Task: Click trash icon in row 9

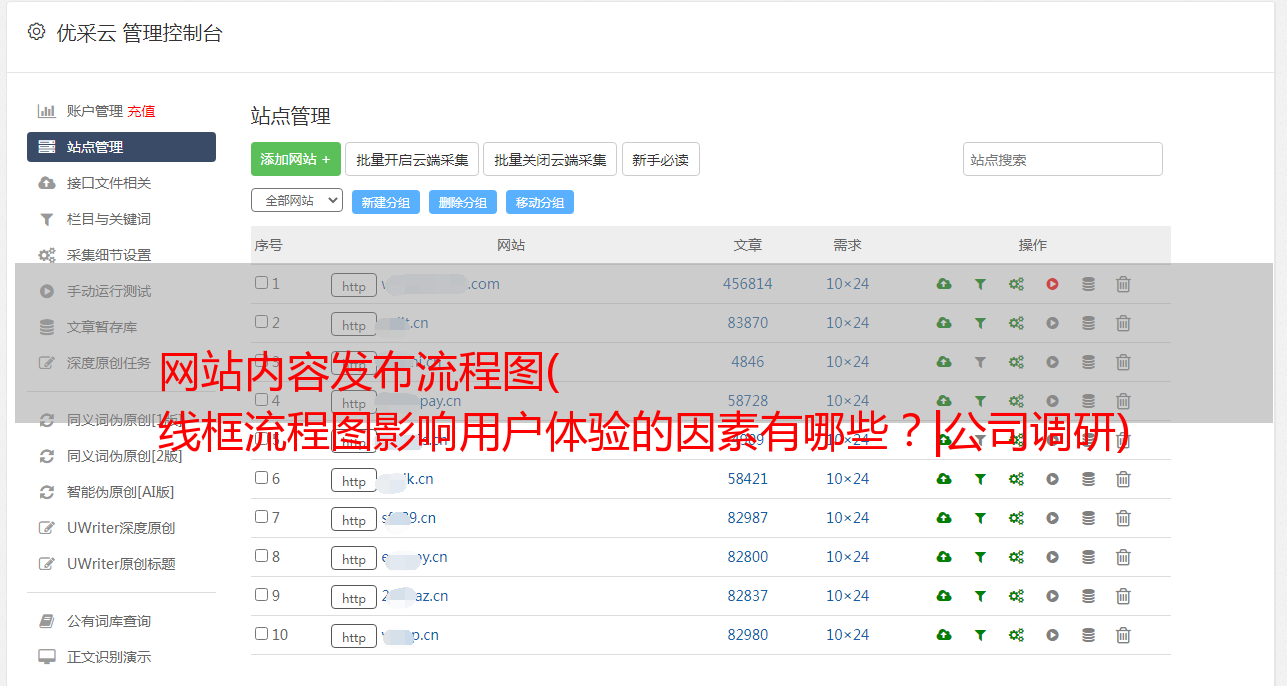Action: 1123,596
